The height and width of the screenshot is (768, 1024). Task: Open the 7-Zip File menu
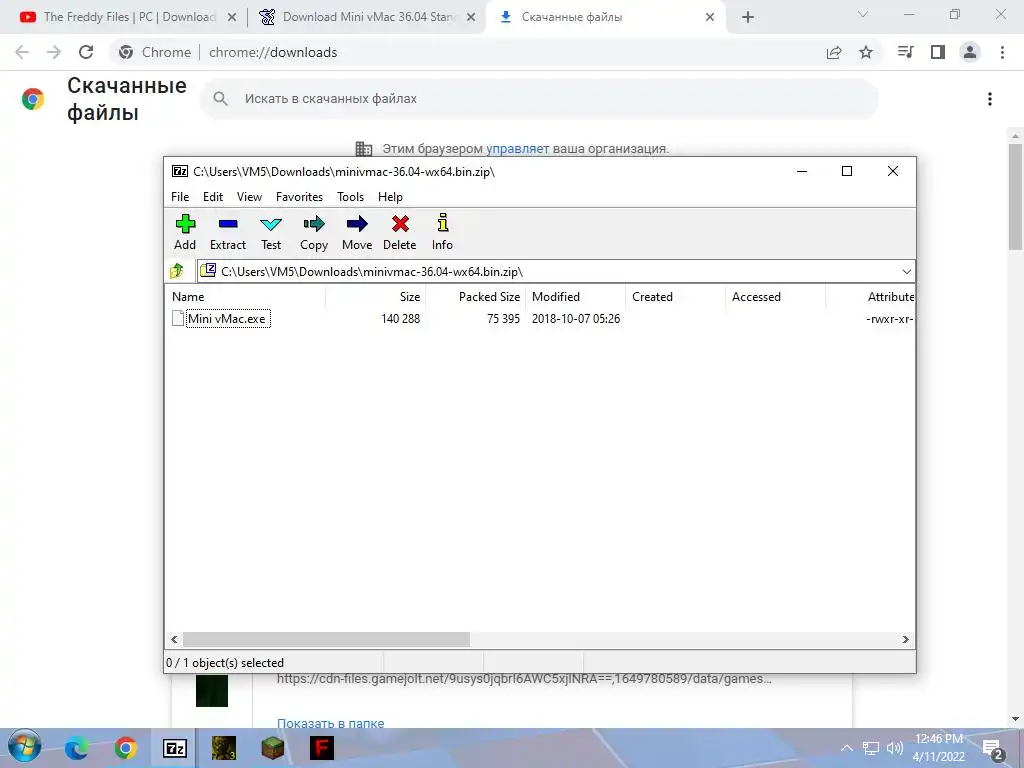180,197
